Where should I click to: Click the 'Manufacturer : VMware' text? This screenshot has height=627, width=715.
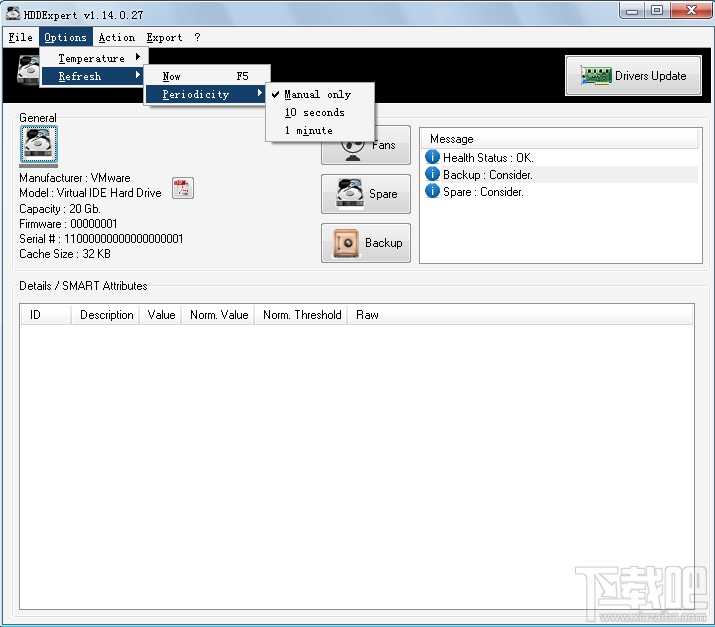75,178
